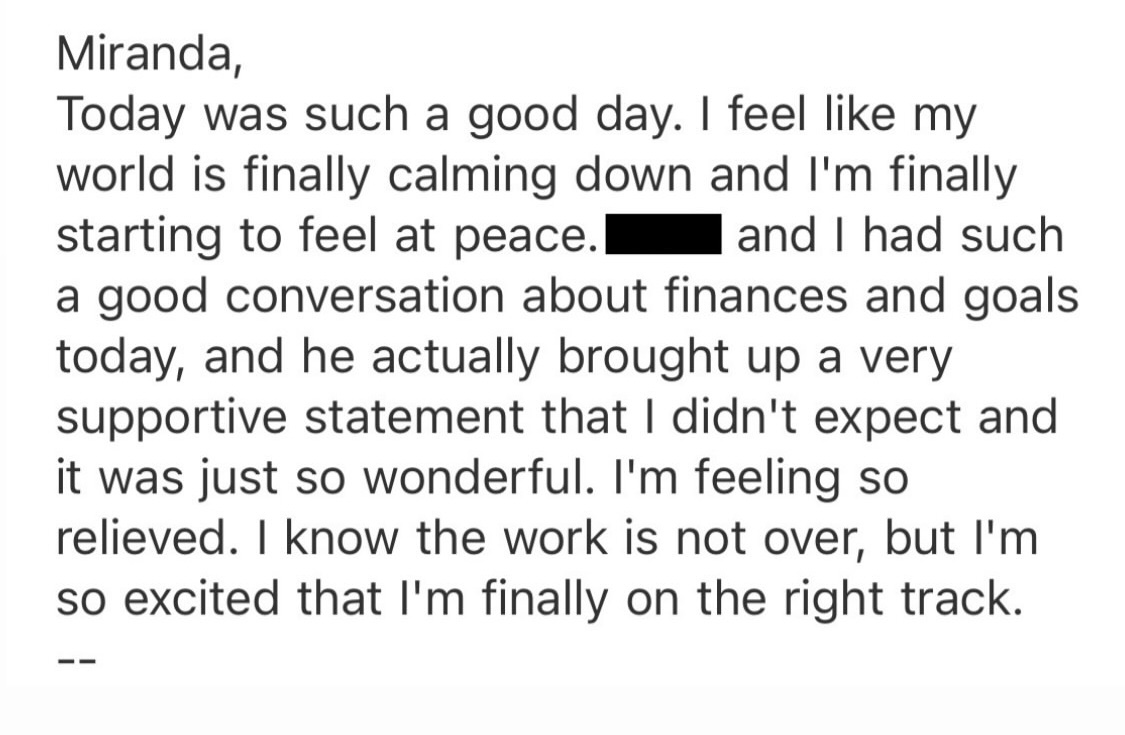1125x735 pixels.
Task: Click the word "expect"
Action: pos(879,418)
